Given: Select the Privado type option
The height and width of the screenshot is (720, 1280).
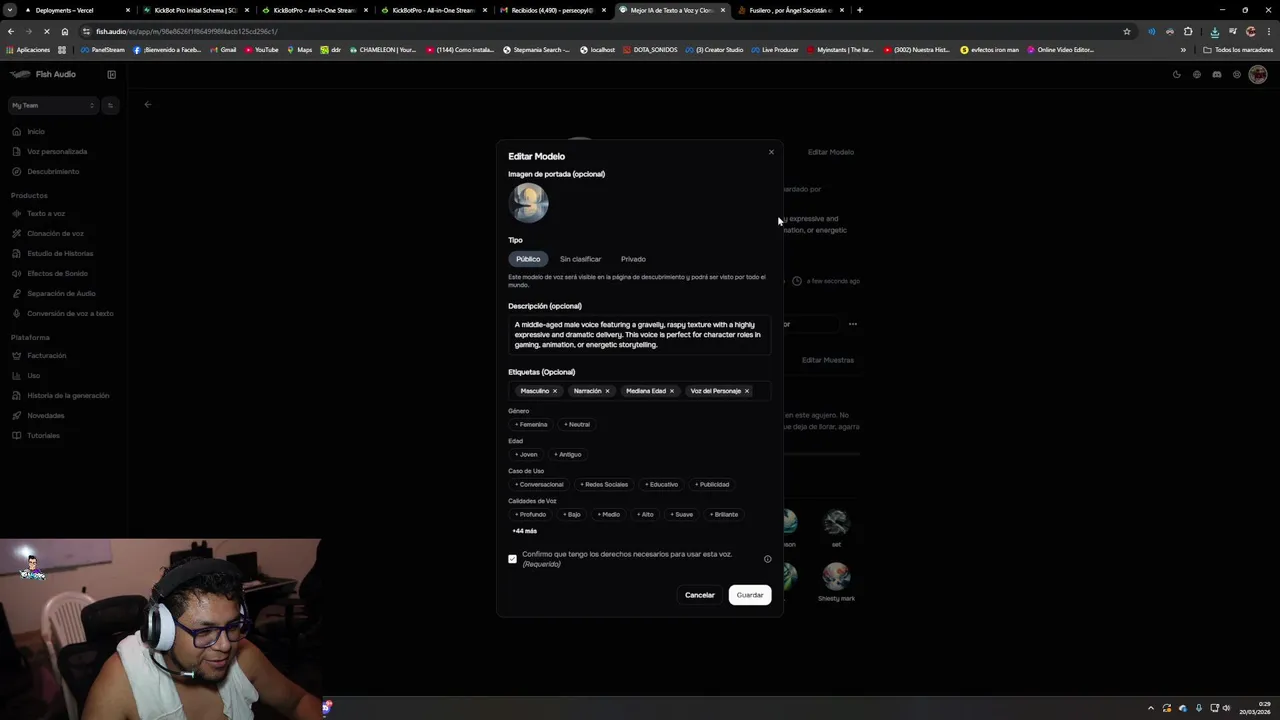Looking at the screenshot, I should point(633,259).
